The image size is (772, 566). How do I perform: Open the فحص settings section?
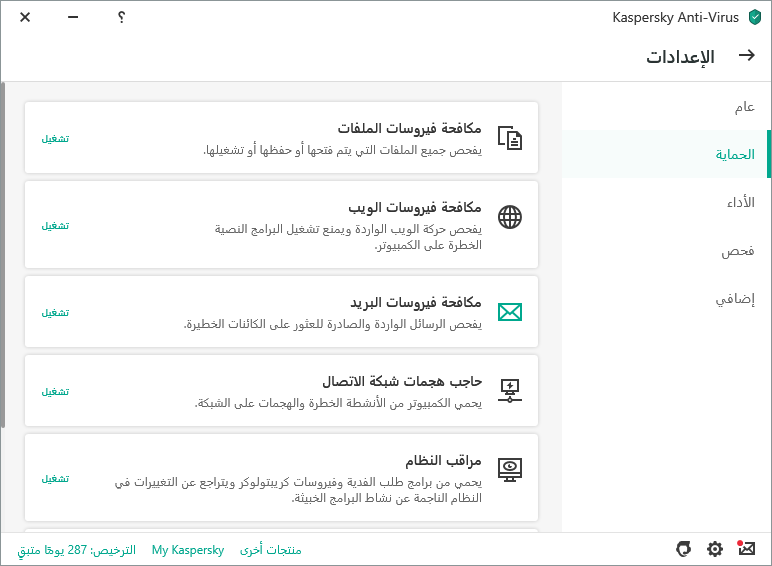tap(738, 251)
